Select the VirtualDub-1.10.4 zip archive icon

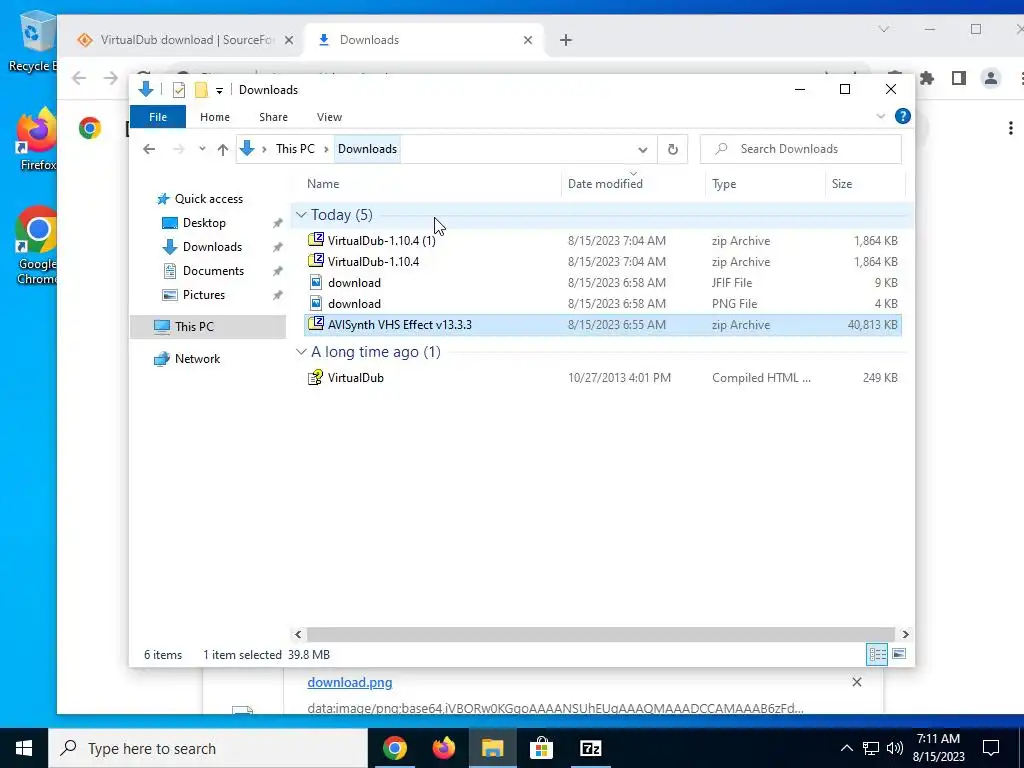316,261
